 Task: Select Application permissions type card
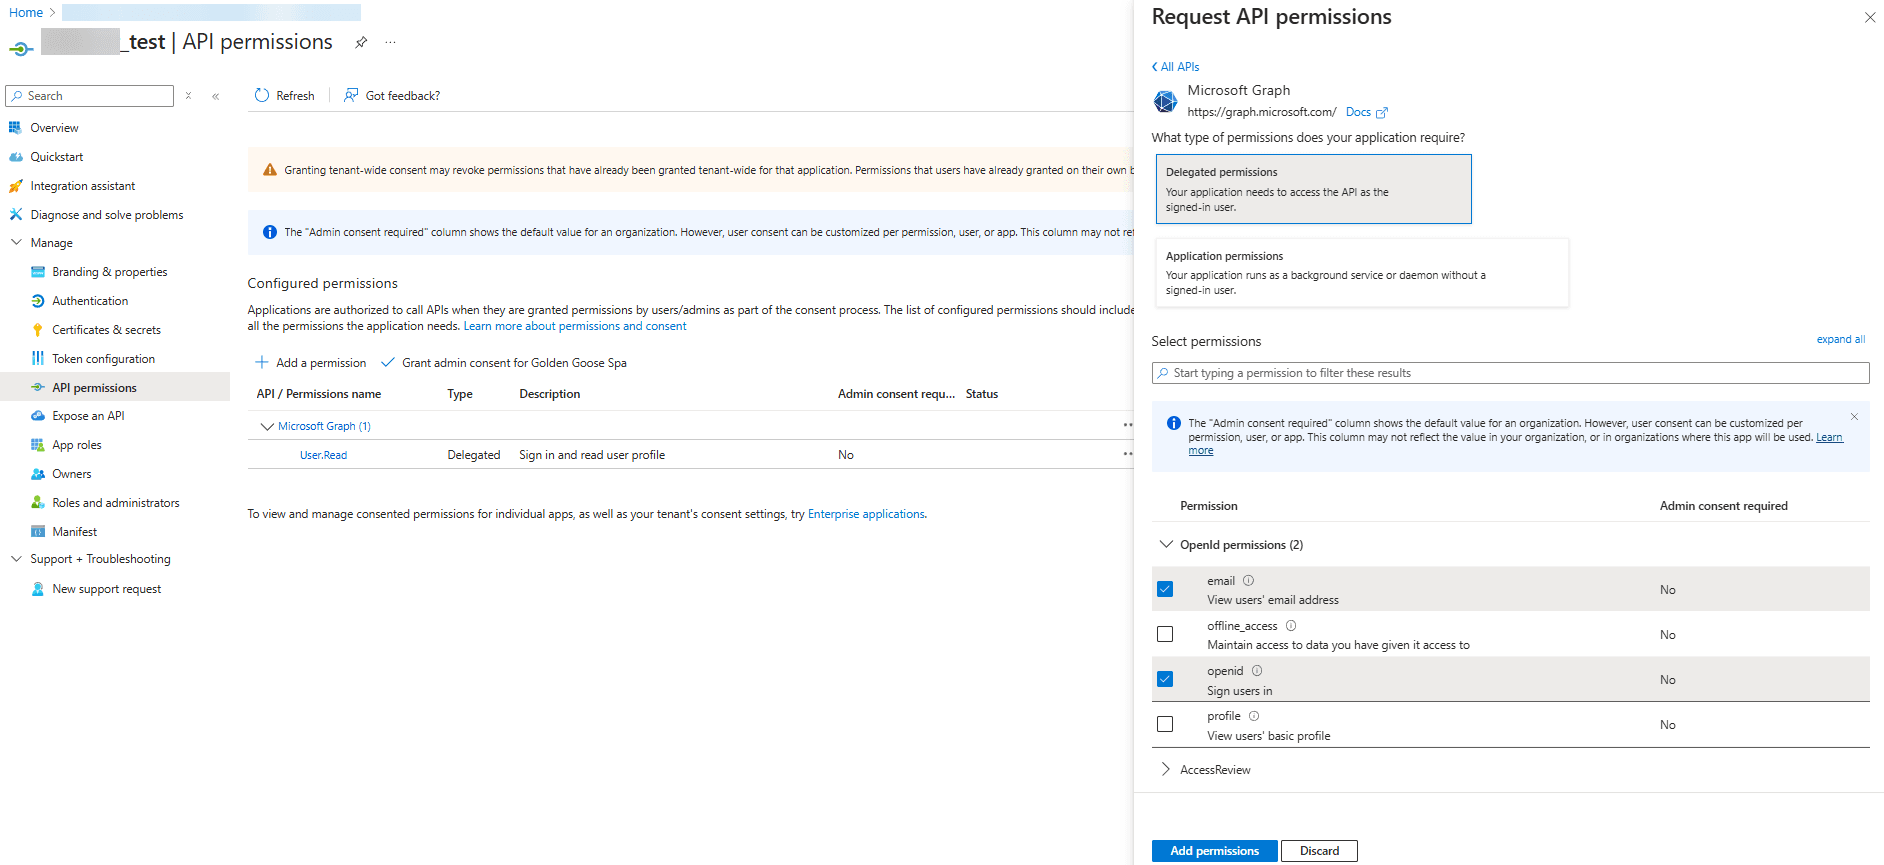click(x=1361, y=272)
